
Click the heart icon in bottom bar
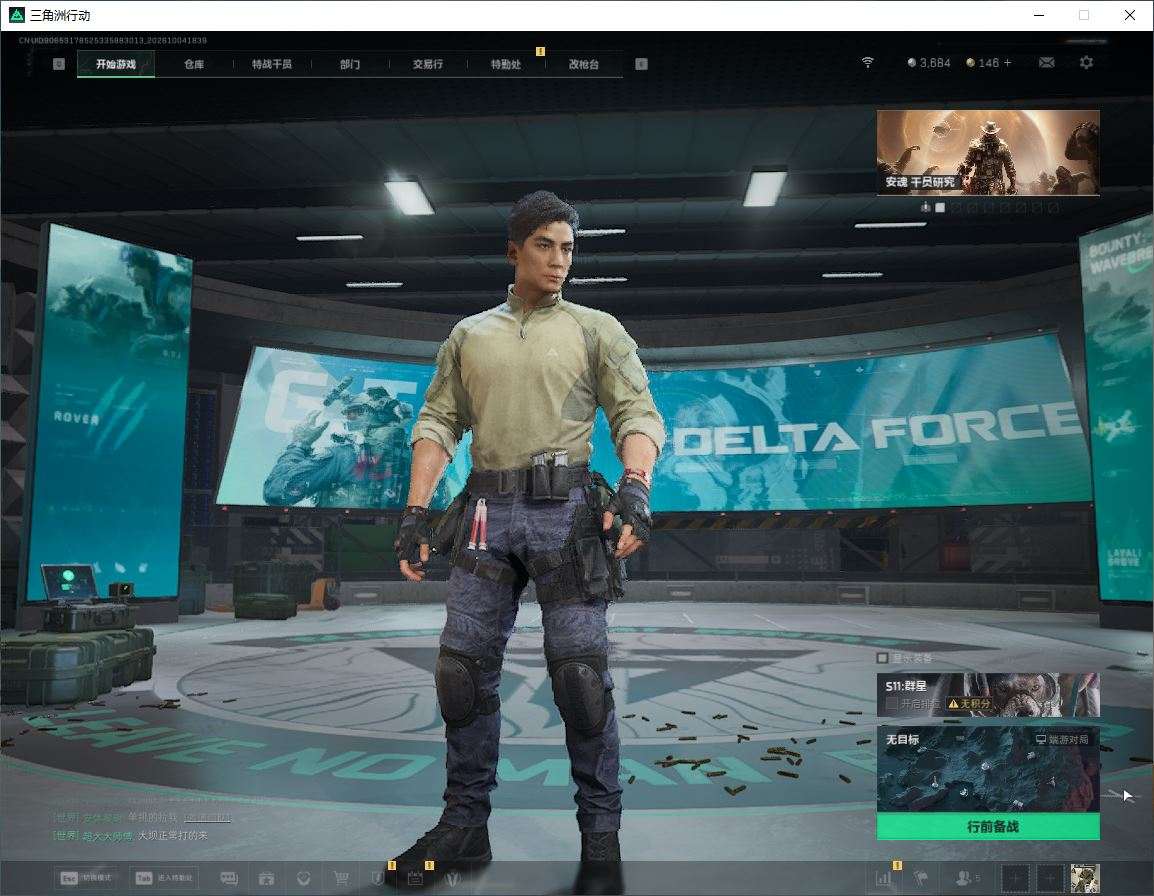(303, 878)
